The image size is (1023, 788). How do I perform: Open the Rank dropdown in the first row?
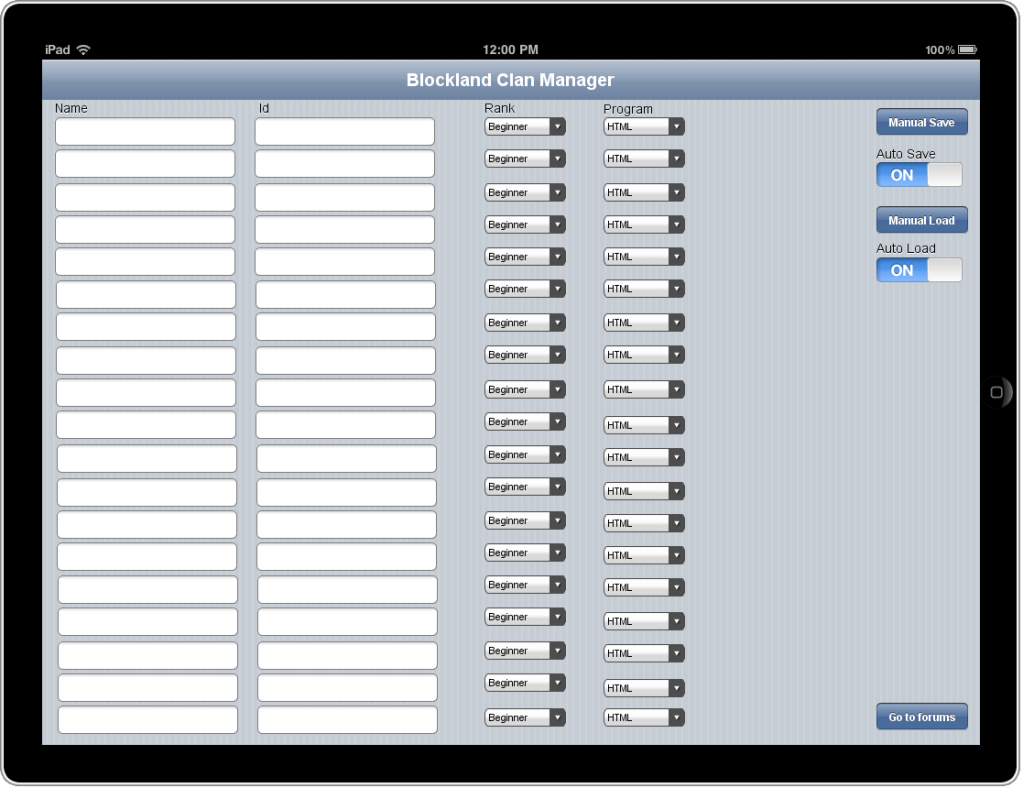(x=525, y=127)
